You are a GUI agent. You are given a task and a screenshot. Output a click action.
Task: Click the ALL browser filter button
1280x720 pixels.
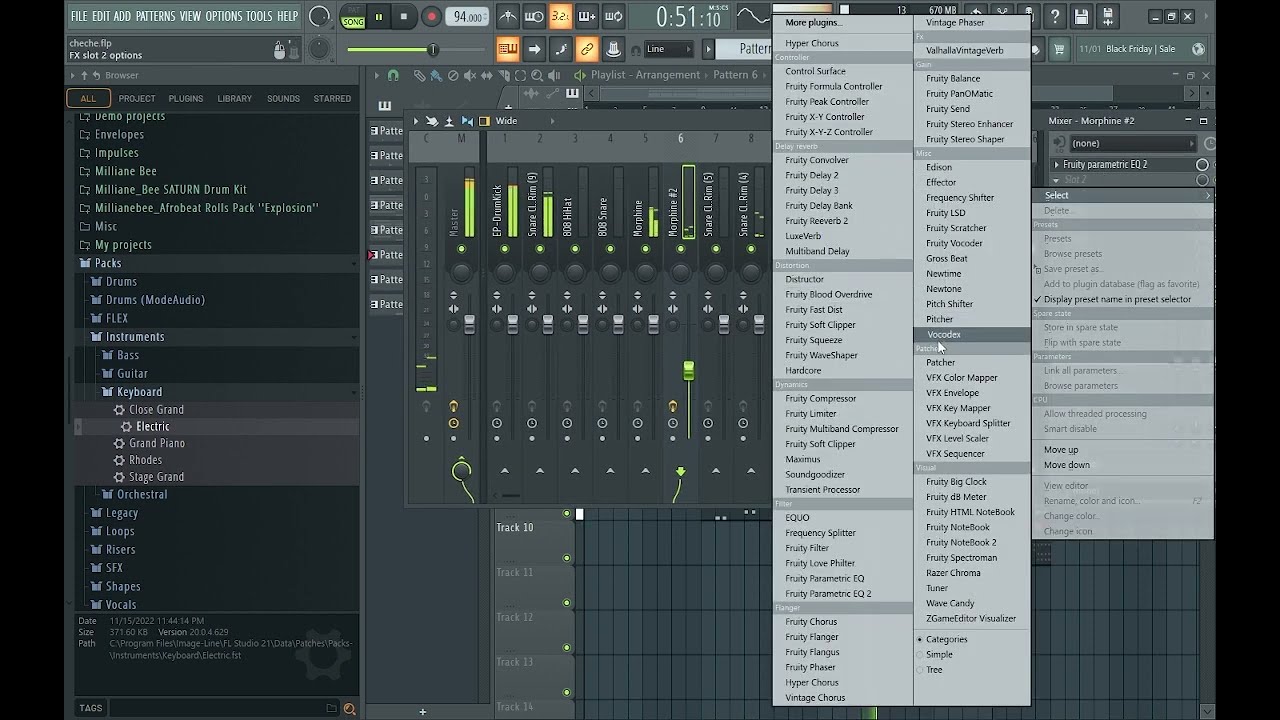[88, 98]
